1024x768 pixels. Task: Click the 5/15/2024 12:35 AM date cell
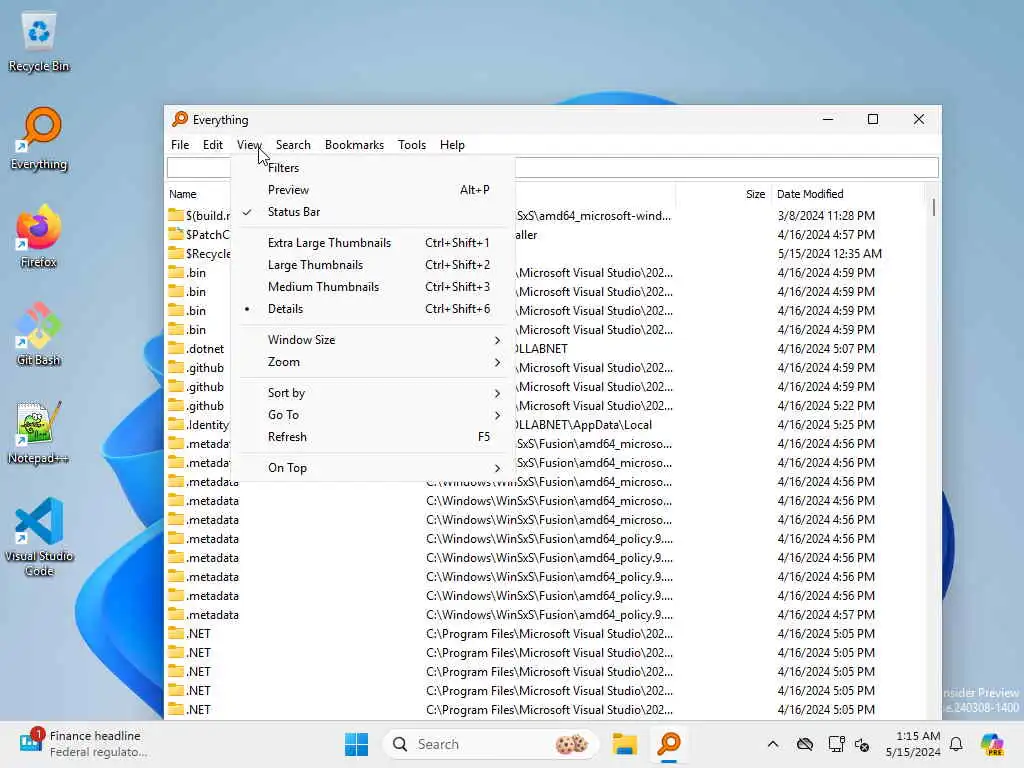[x=829, y=253]
